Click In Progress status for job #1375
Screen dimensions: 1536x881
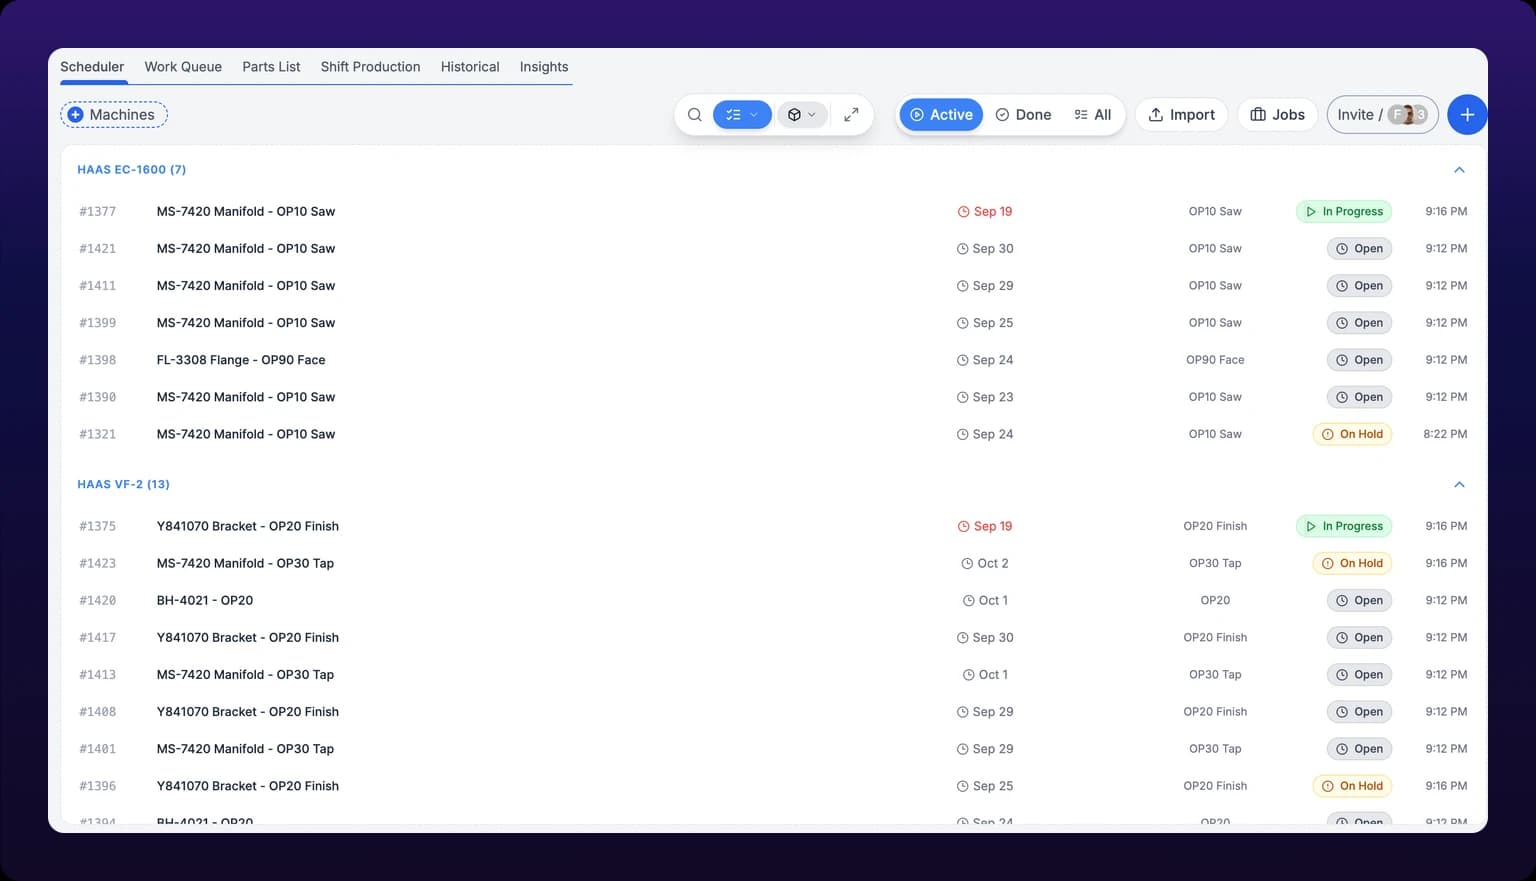[x=1344, y=526]
